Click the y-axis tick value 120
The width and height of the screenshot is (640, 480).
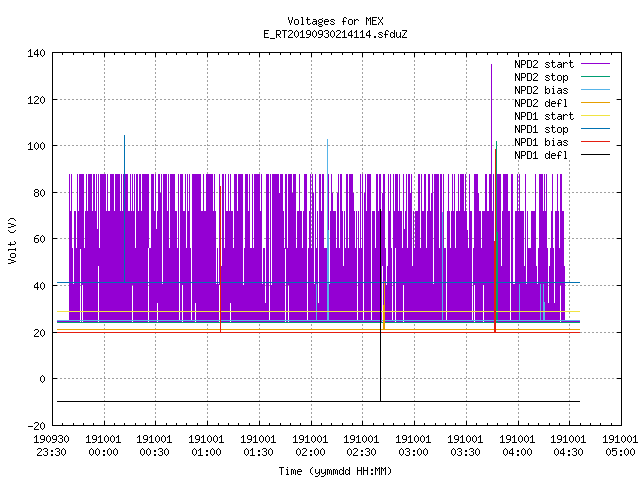coord(36,100)
